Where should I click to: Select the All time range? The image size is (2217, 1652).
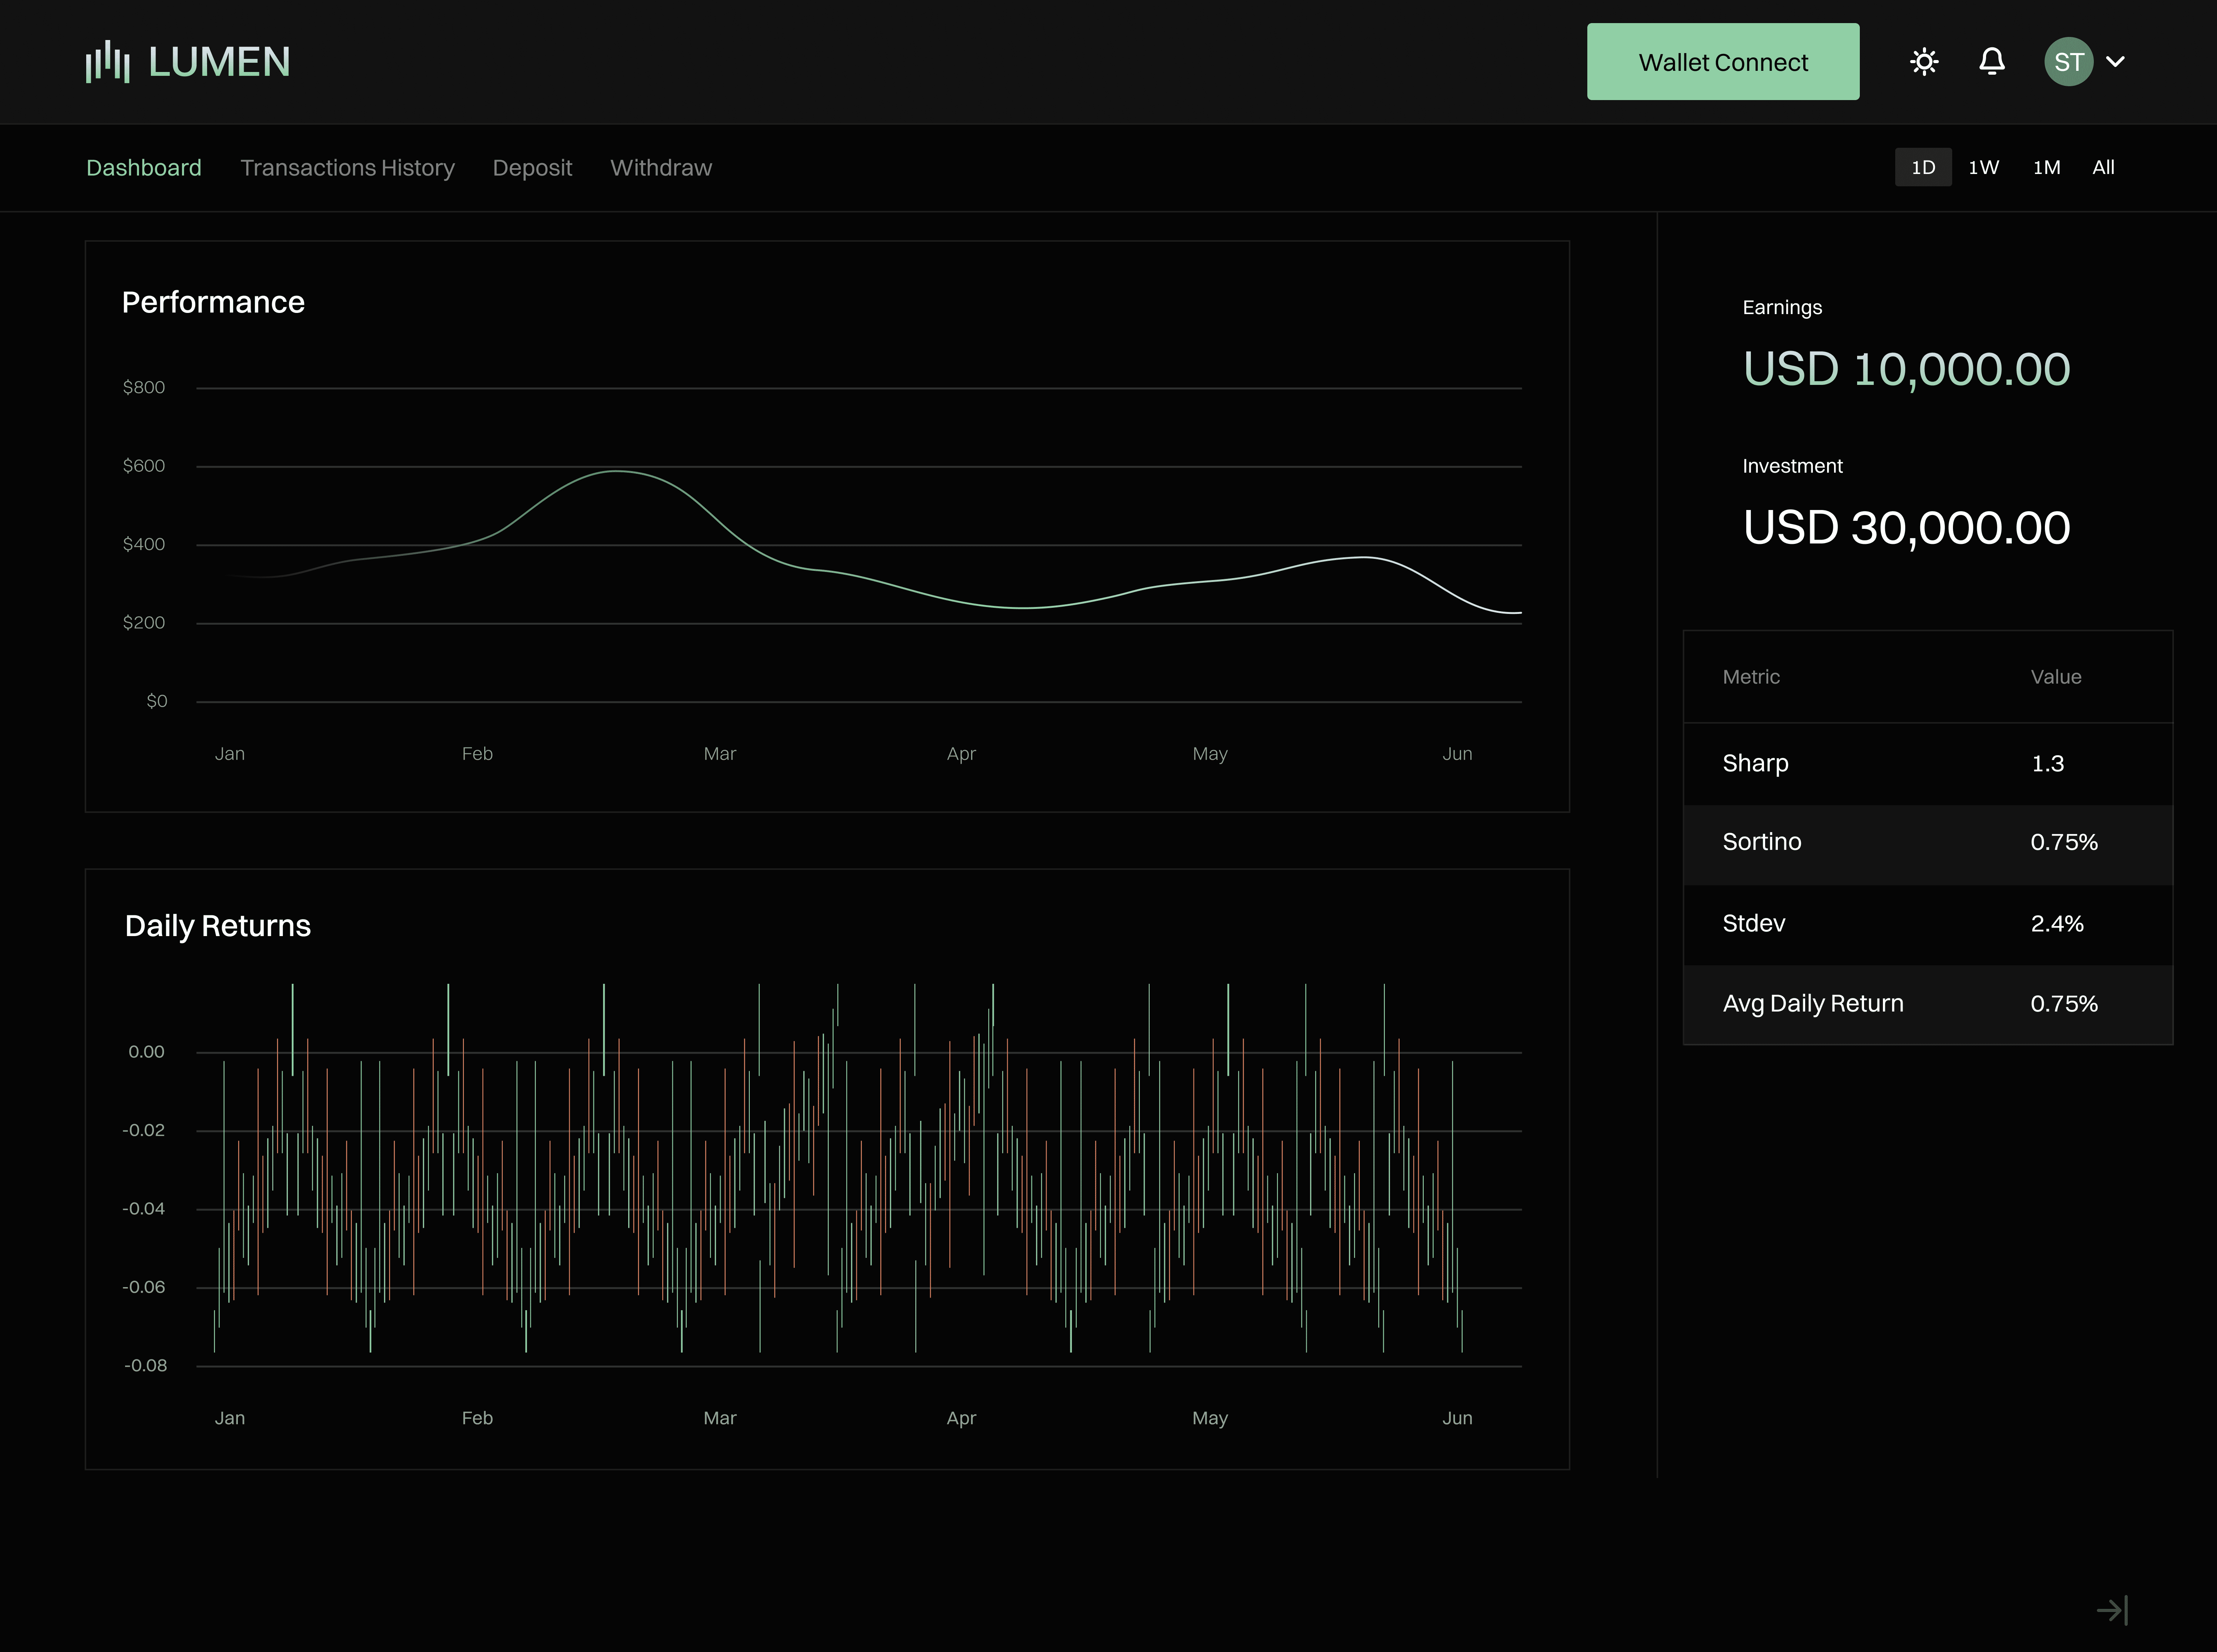[x=2103, y=168]
